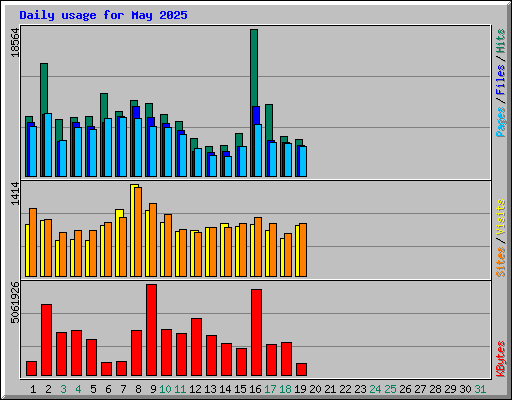This screenshot has height=400, width=512.
Task: Click the cyan Pages legend label
Action: 500,122
